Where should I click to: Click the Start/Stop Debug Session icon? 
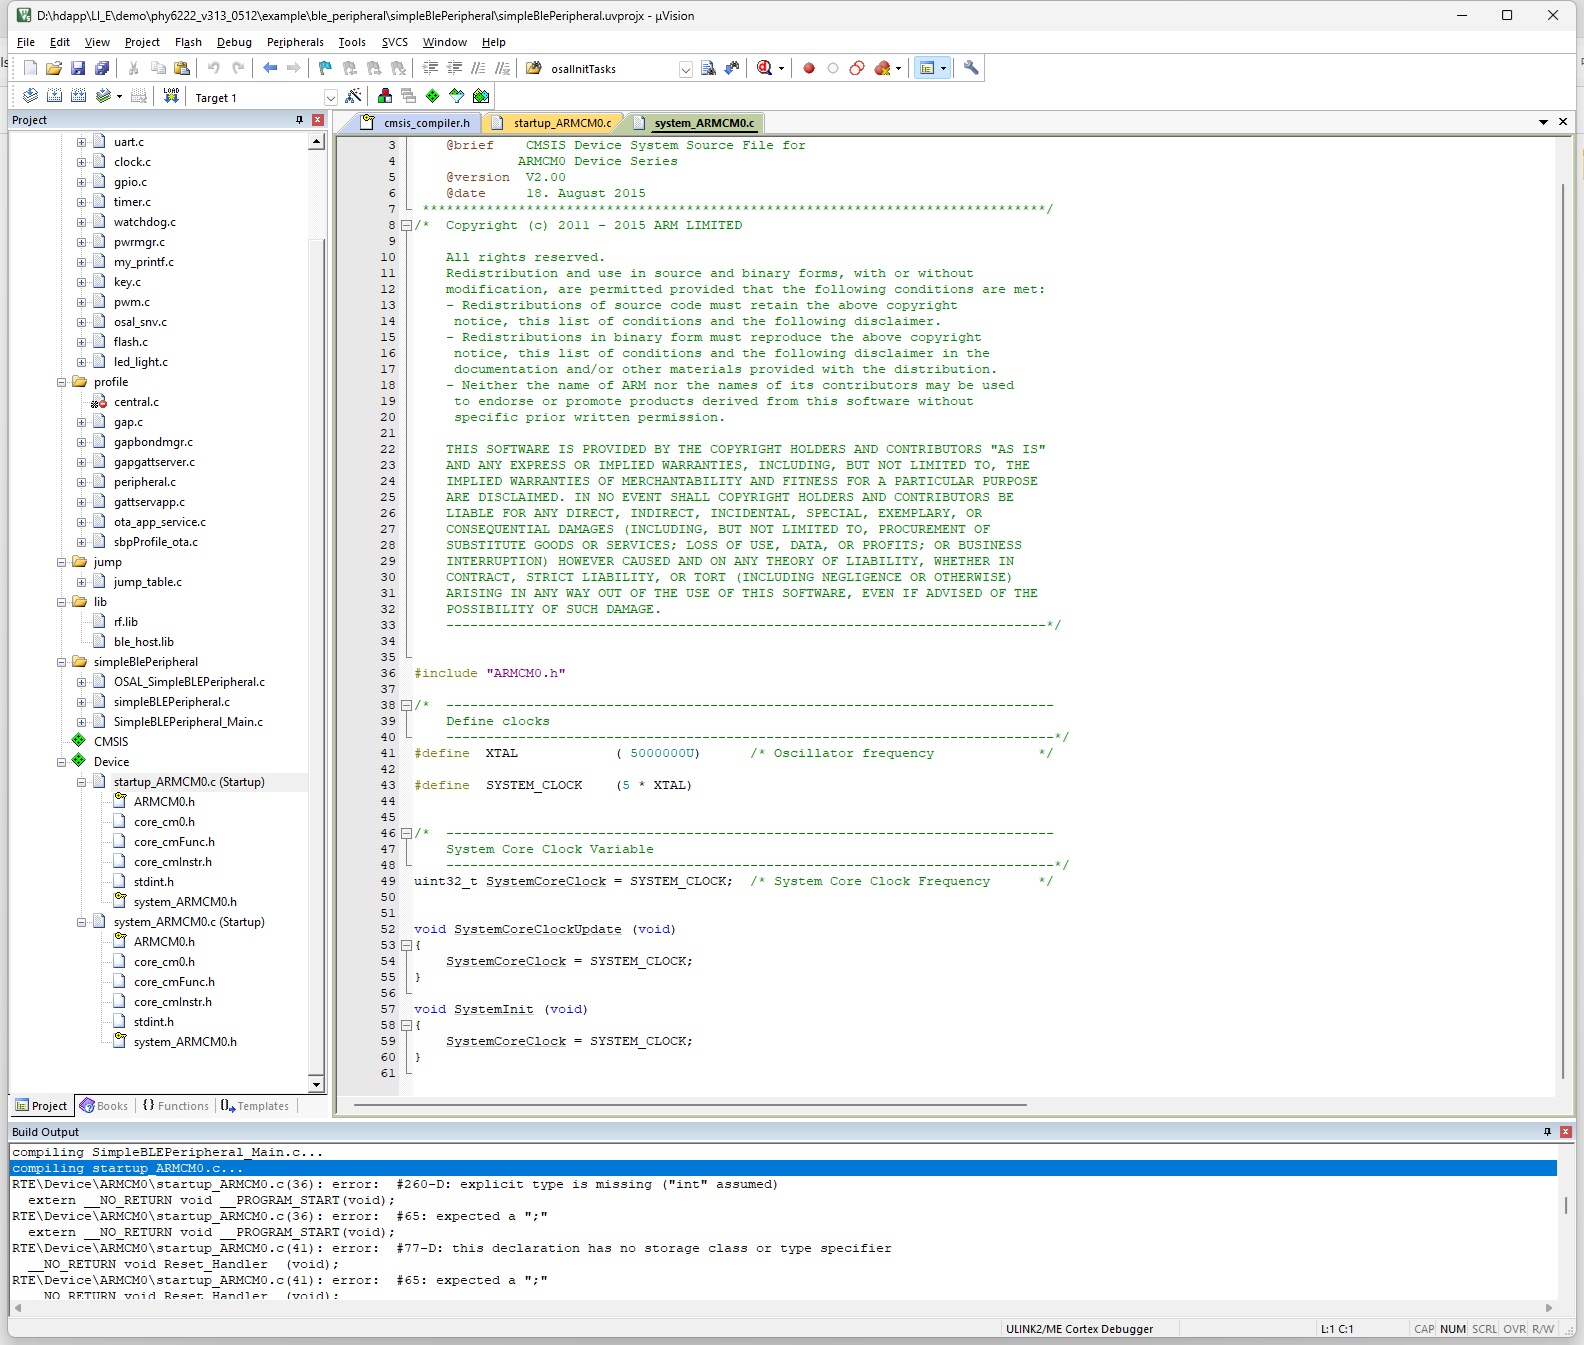pyautogui.click(x=766, y=68)
